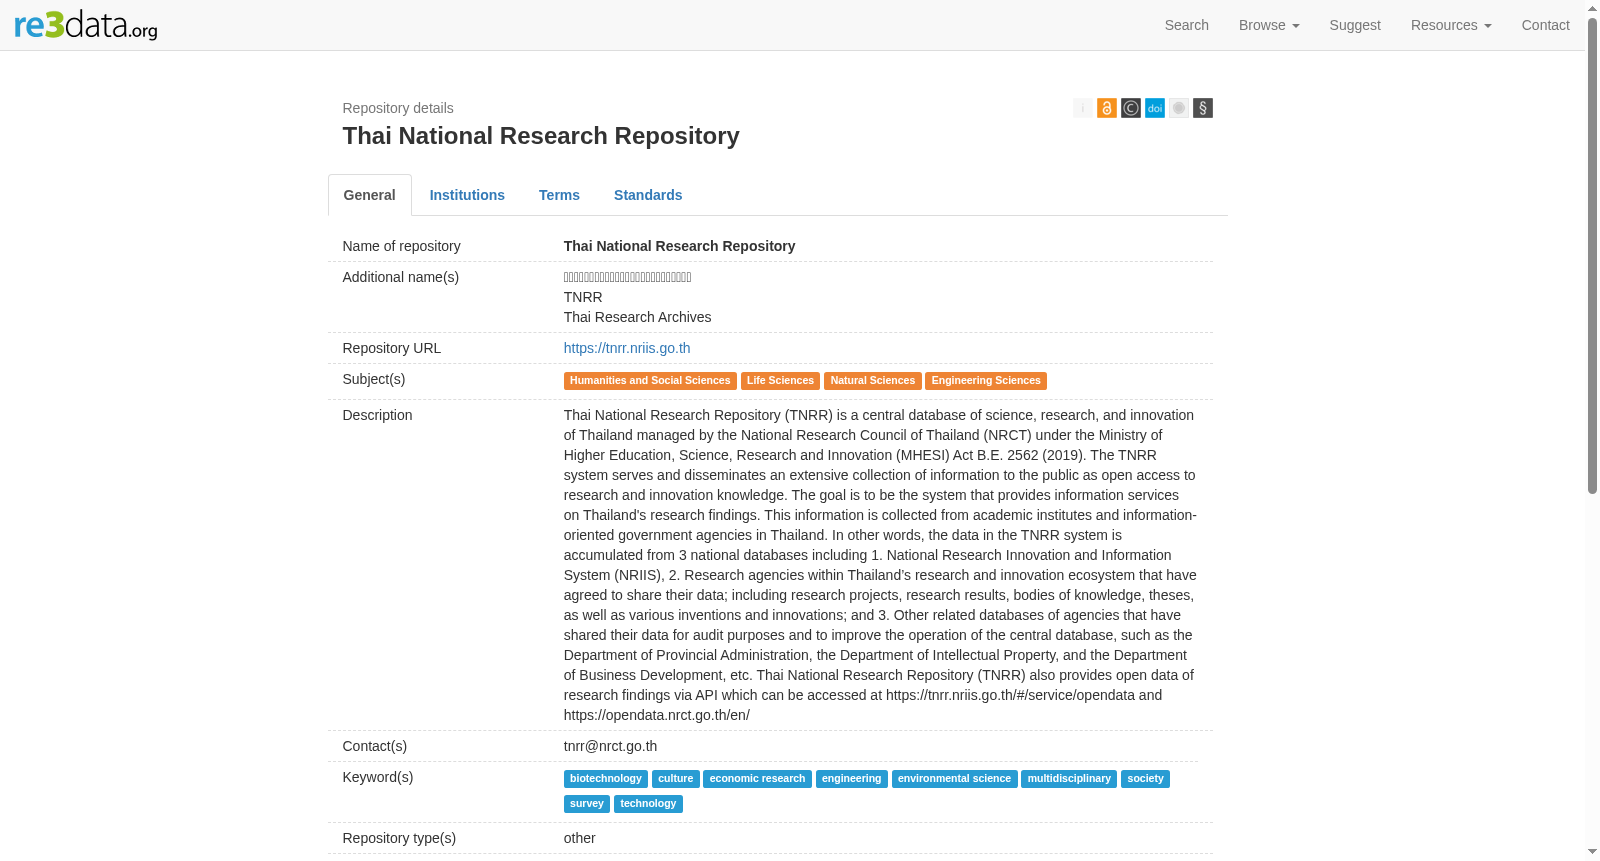Image resolution: width=1600 pixels, height=861 pixels.
Task: Switch to the Standards tab
Action: point(648,195)
